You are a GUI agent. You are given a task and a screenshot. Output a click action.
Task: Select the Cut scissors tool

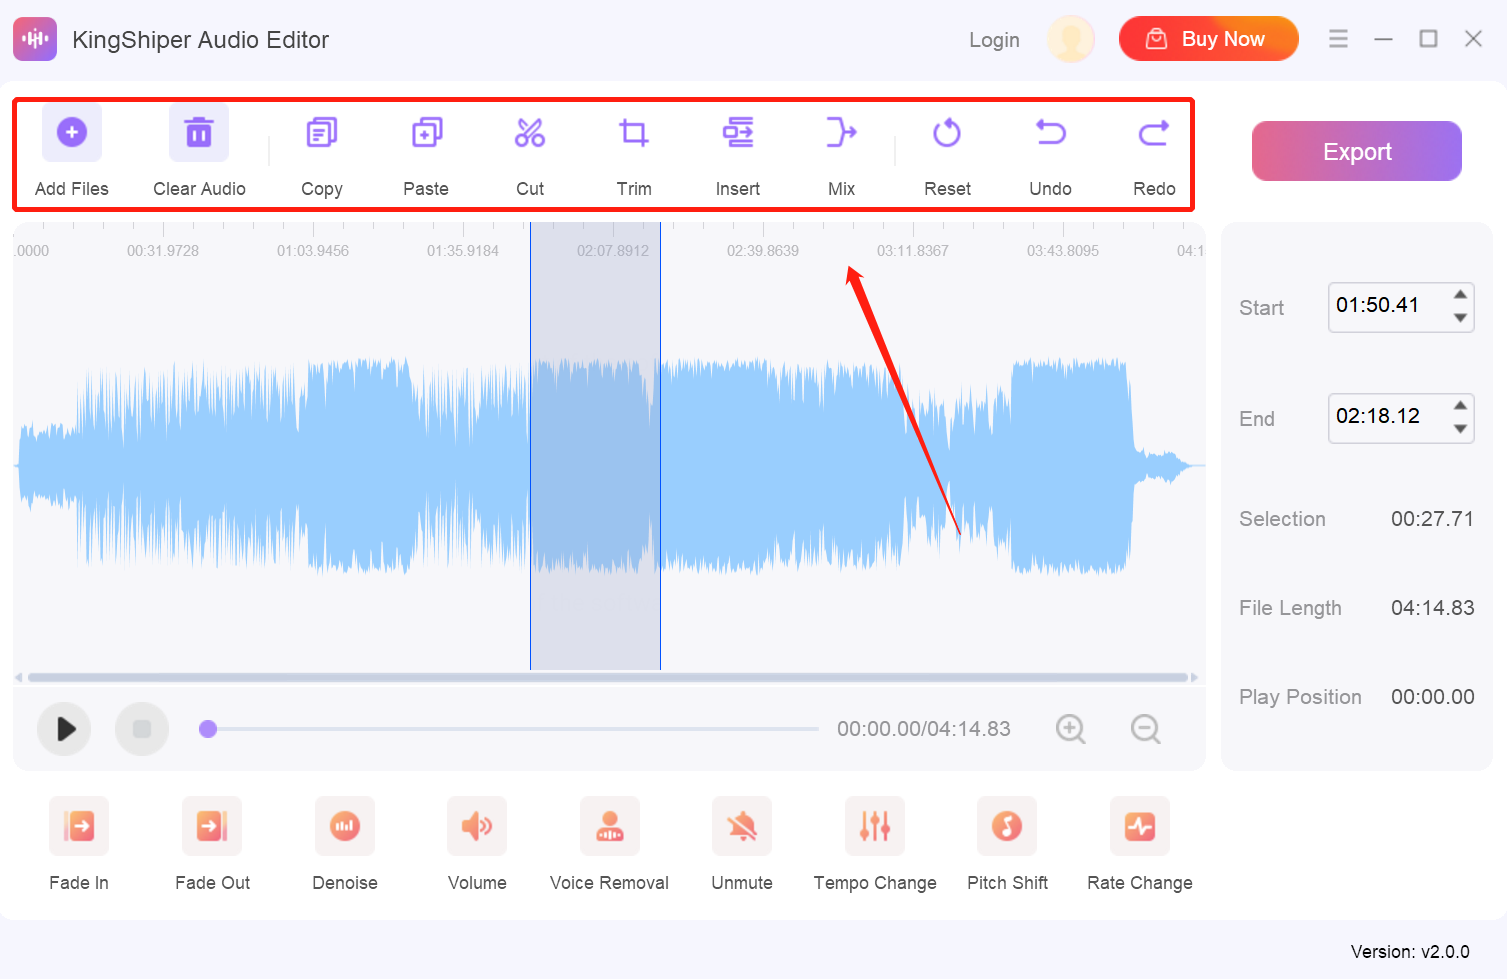coord(529,133)
